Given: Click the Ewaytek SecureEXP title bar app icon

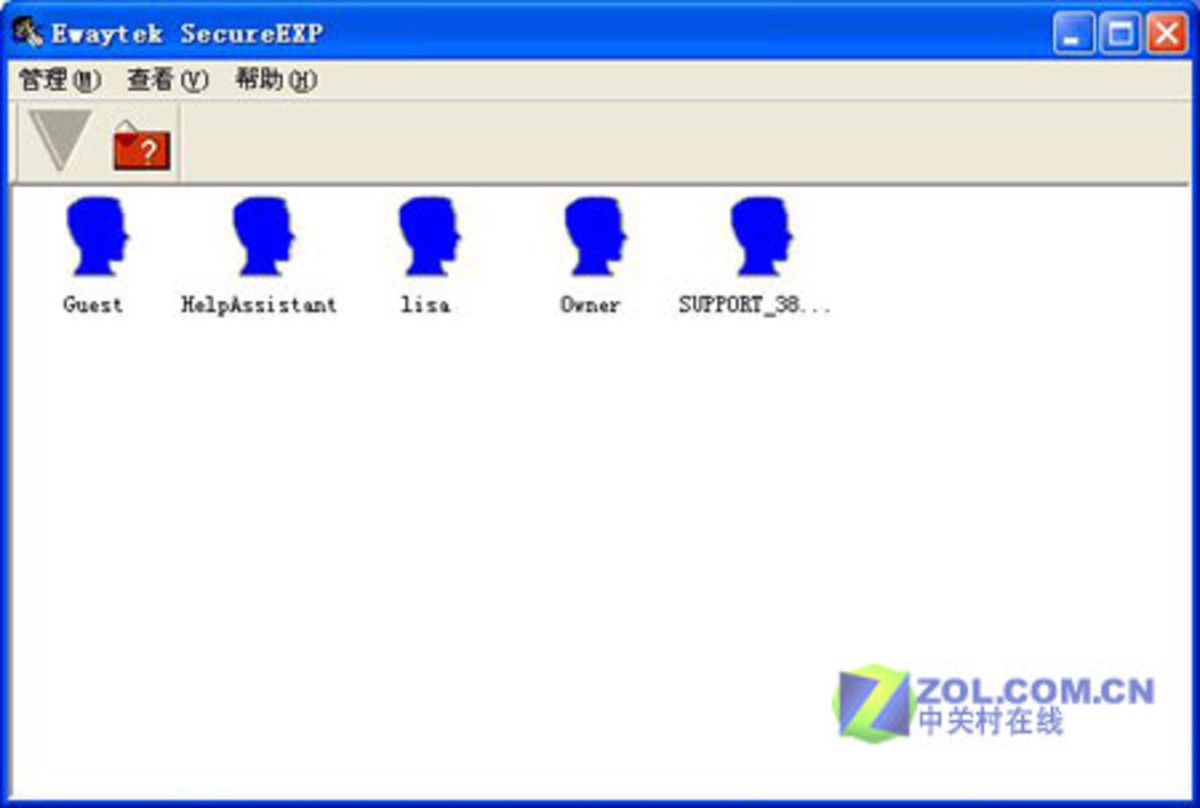Looking at the screenshot, I should coord(27,32).
